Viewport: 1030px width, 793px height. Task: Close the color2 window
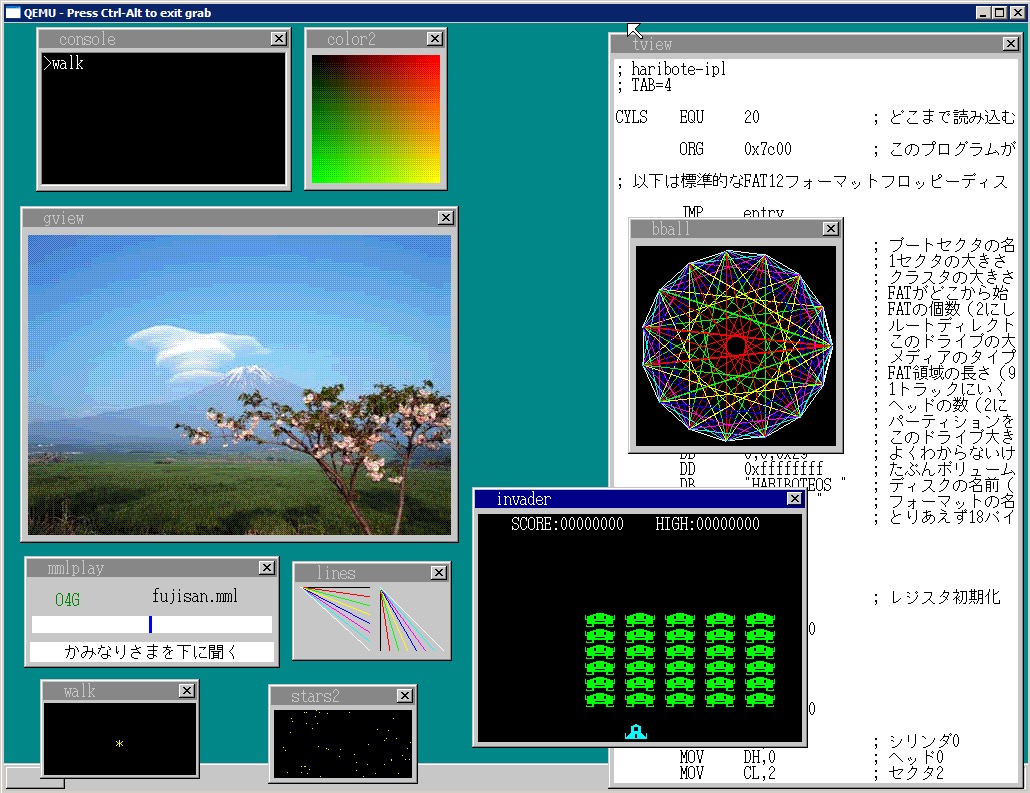(x=434, y=39)
